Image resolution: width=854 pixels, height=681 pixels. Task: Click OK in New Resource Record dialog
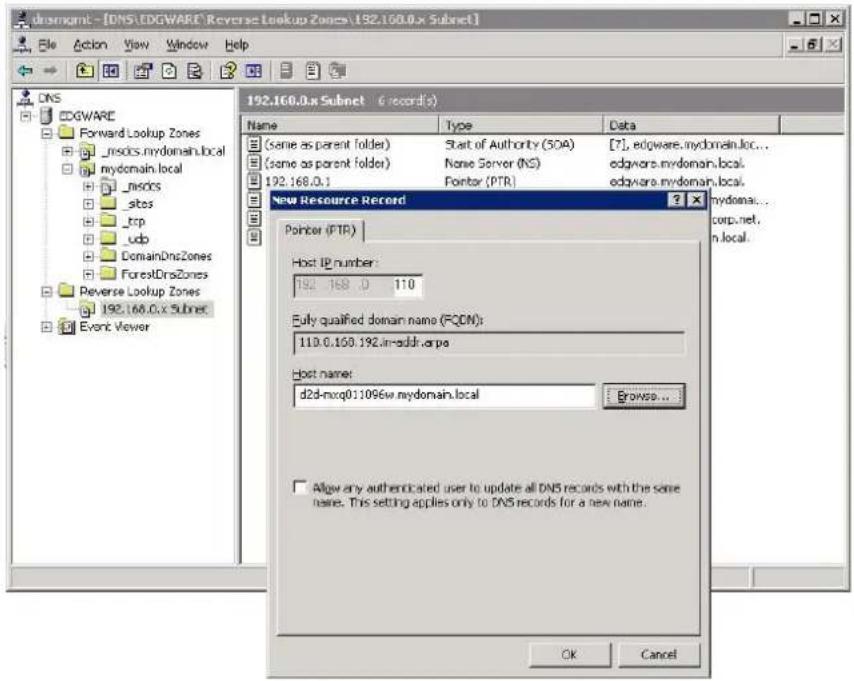(x=569, y=654)
